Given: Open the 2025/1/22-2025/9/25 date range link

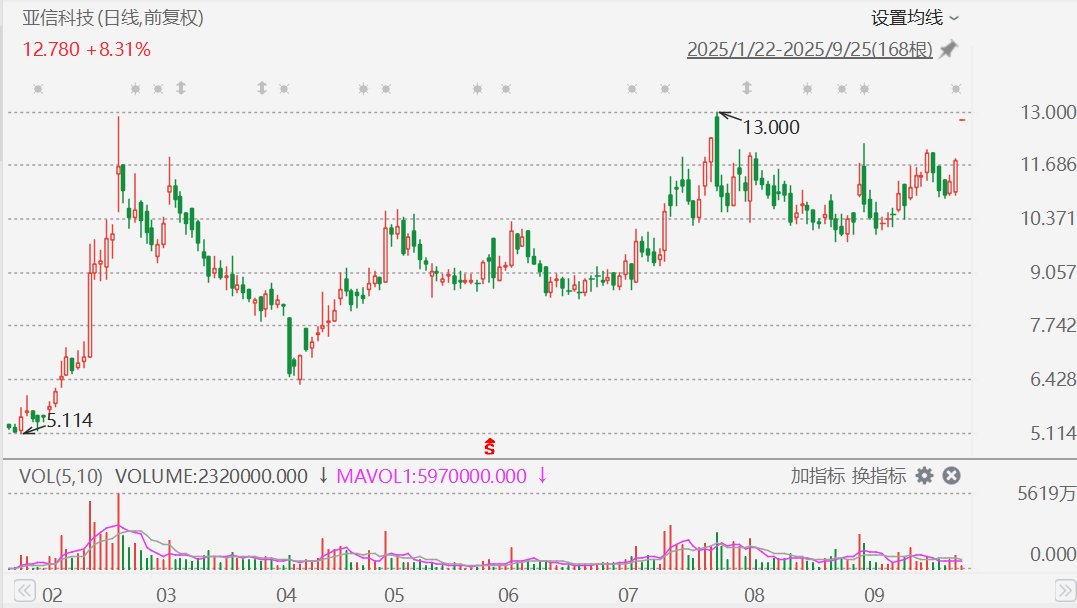Looking at the screenshot, I should tap(809, 49).
